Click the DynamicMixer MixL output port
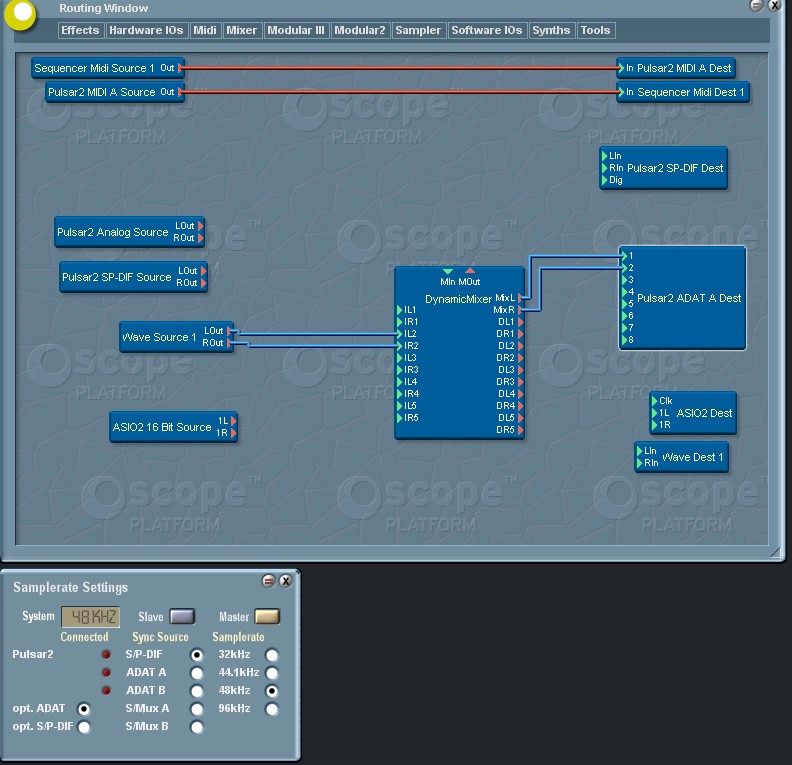The height and width of the screenshot is (765, 792). [521, 298]
